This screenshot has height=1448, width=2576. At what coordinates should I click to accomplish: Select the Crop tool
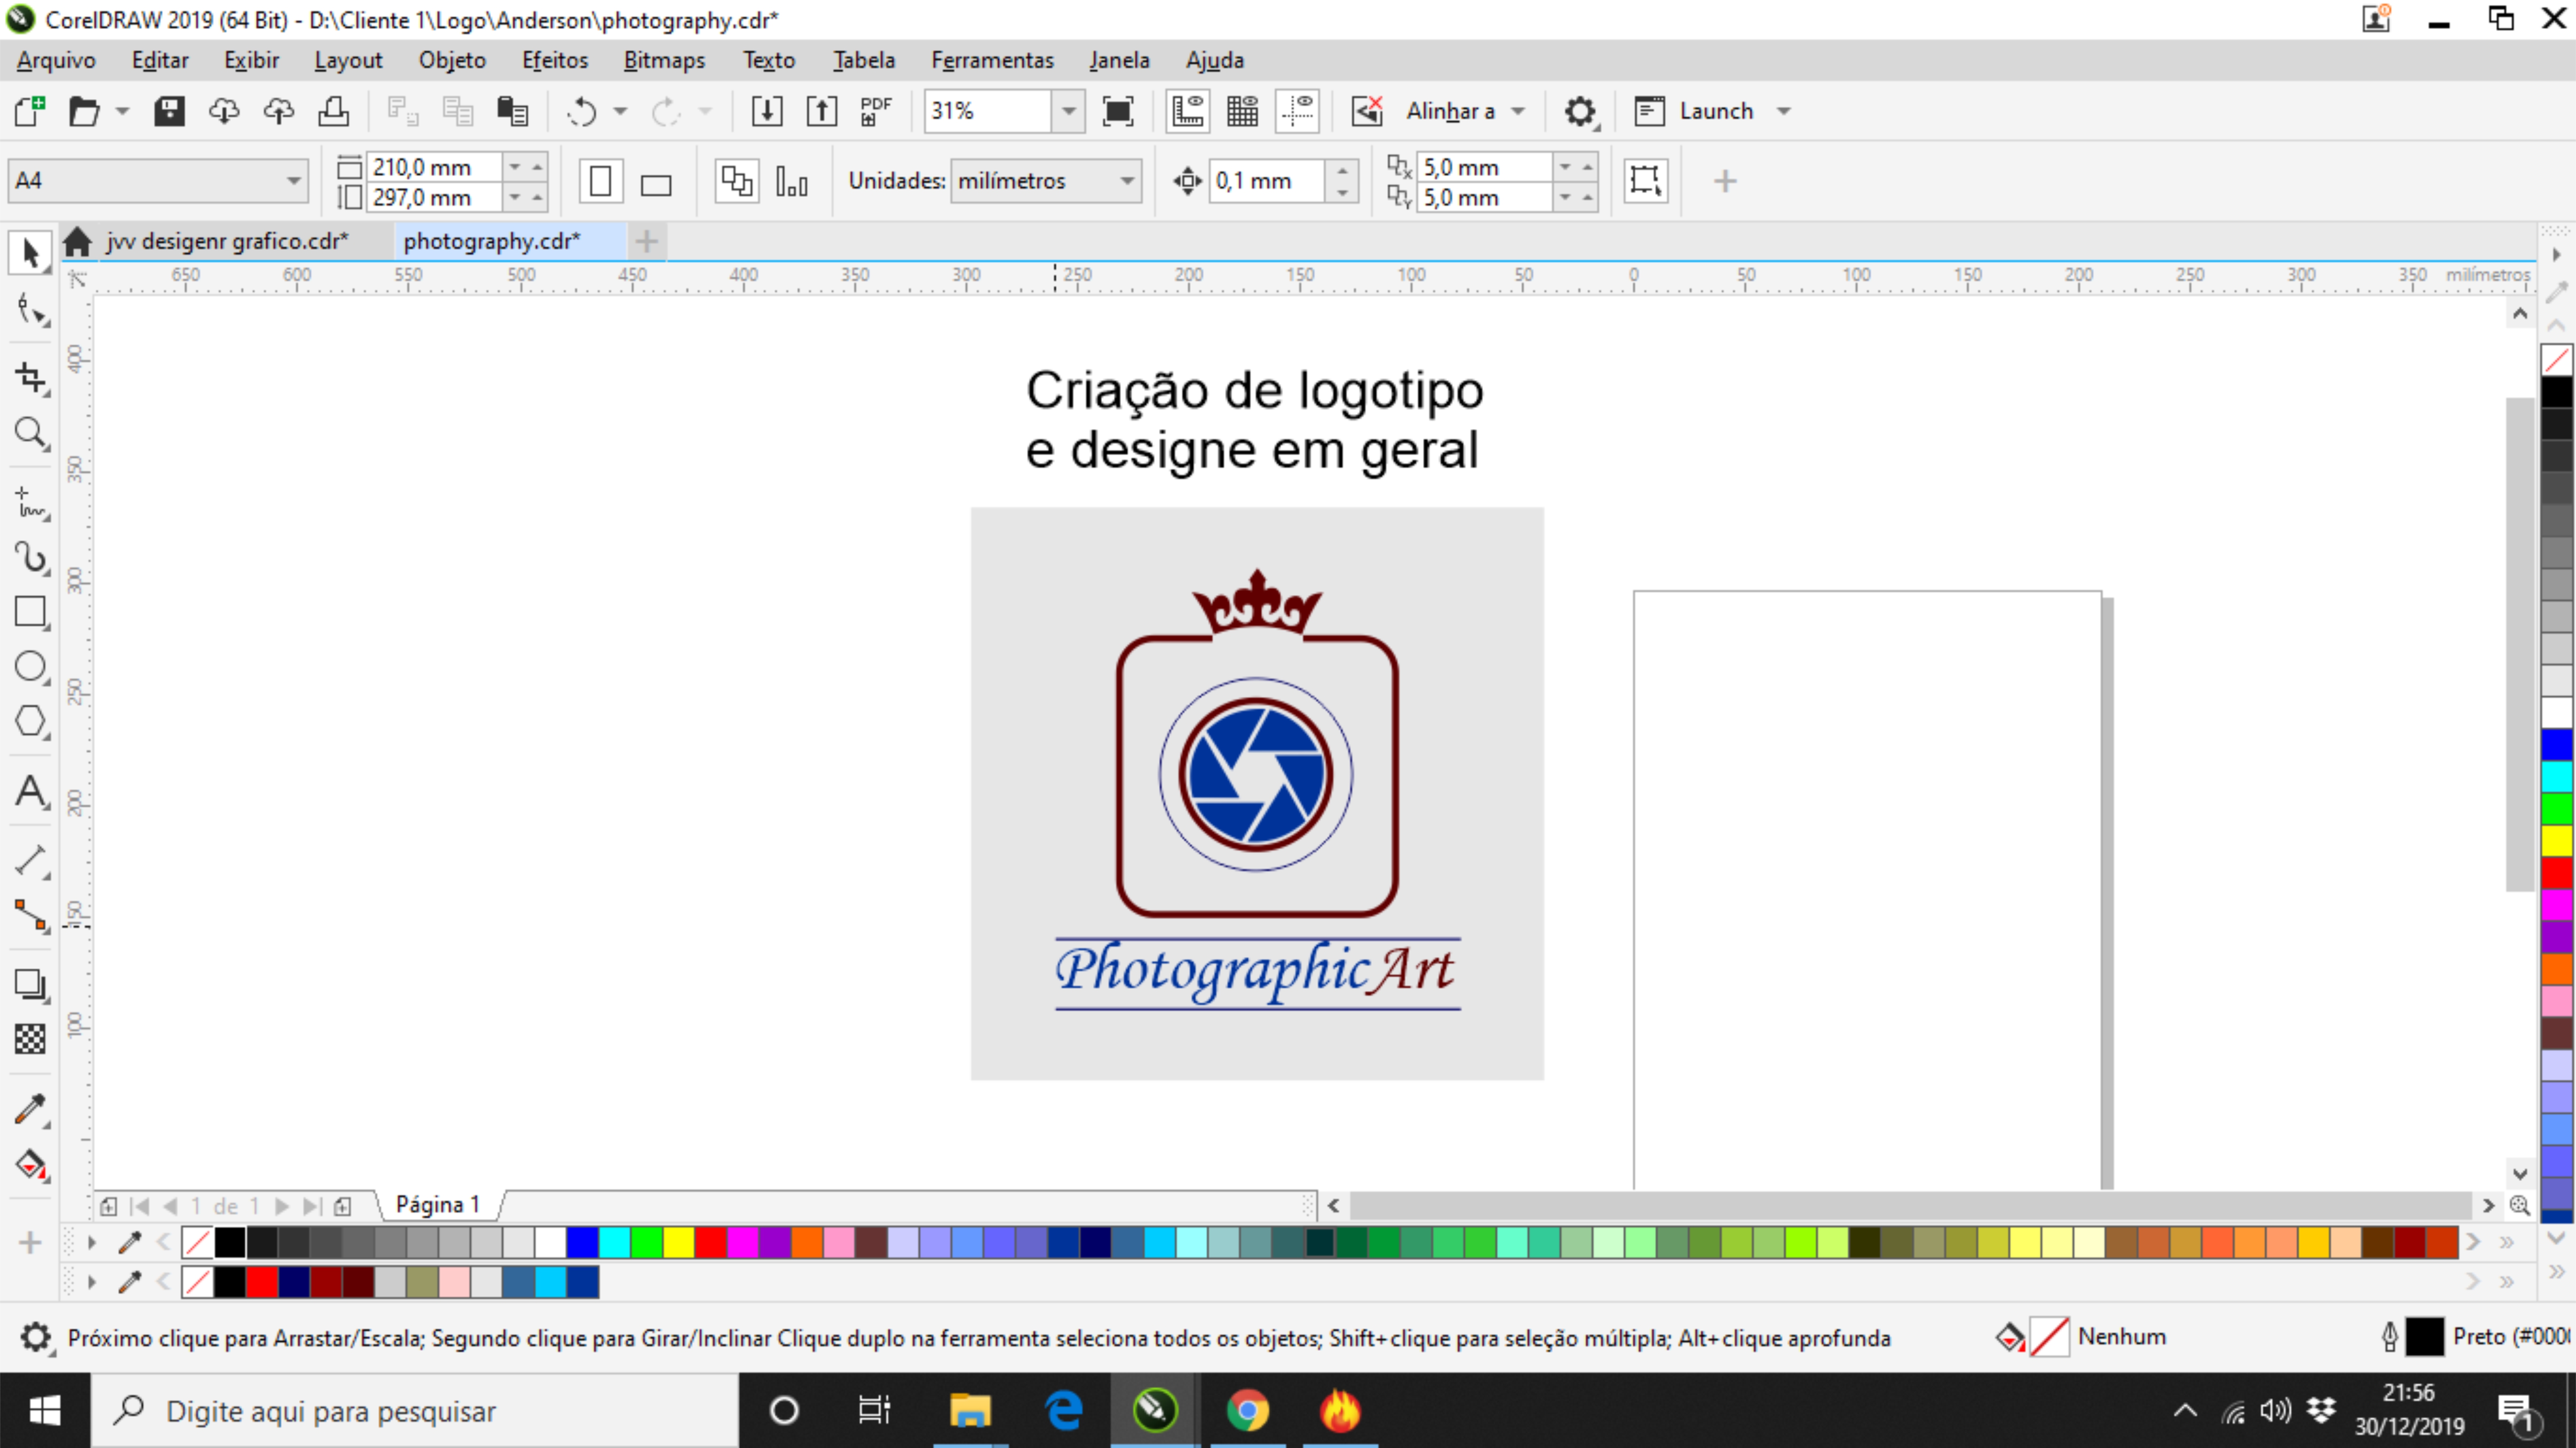(30, 378)
